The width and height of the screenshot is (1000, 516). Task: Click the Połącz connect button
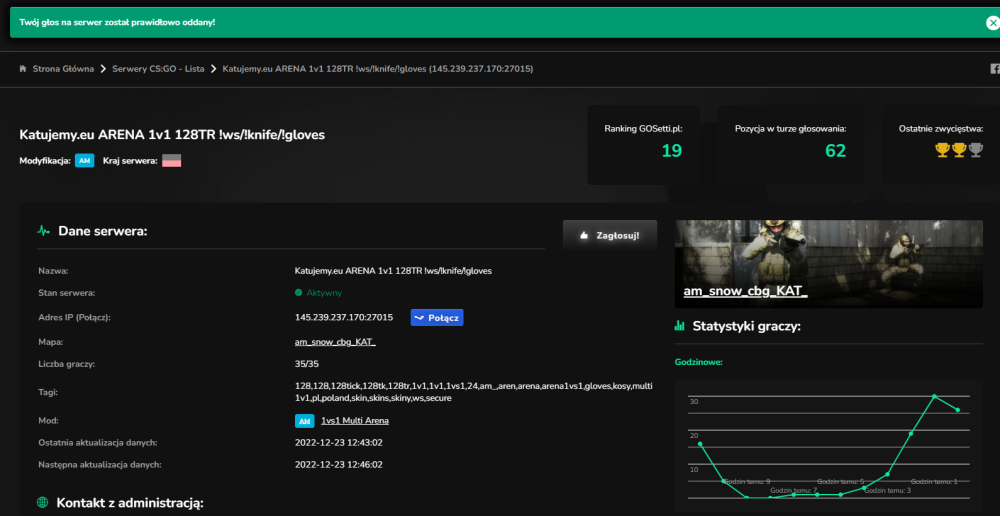click(x=437, y=318)
